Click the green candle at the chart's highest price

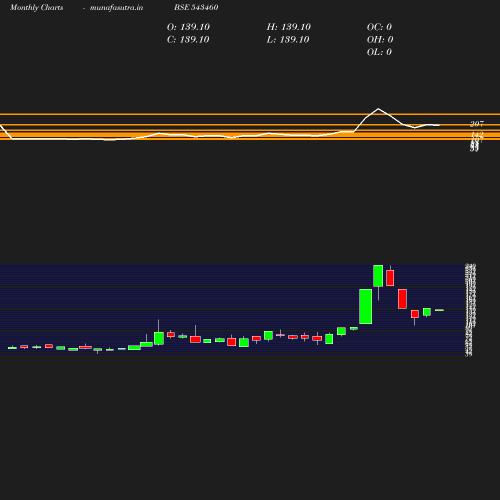[378, 276]
